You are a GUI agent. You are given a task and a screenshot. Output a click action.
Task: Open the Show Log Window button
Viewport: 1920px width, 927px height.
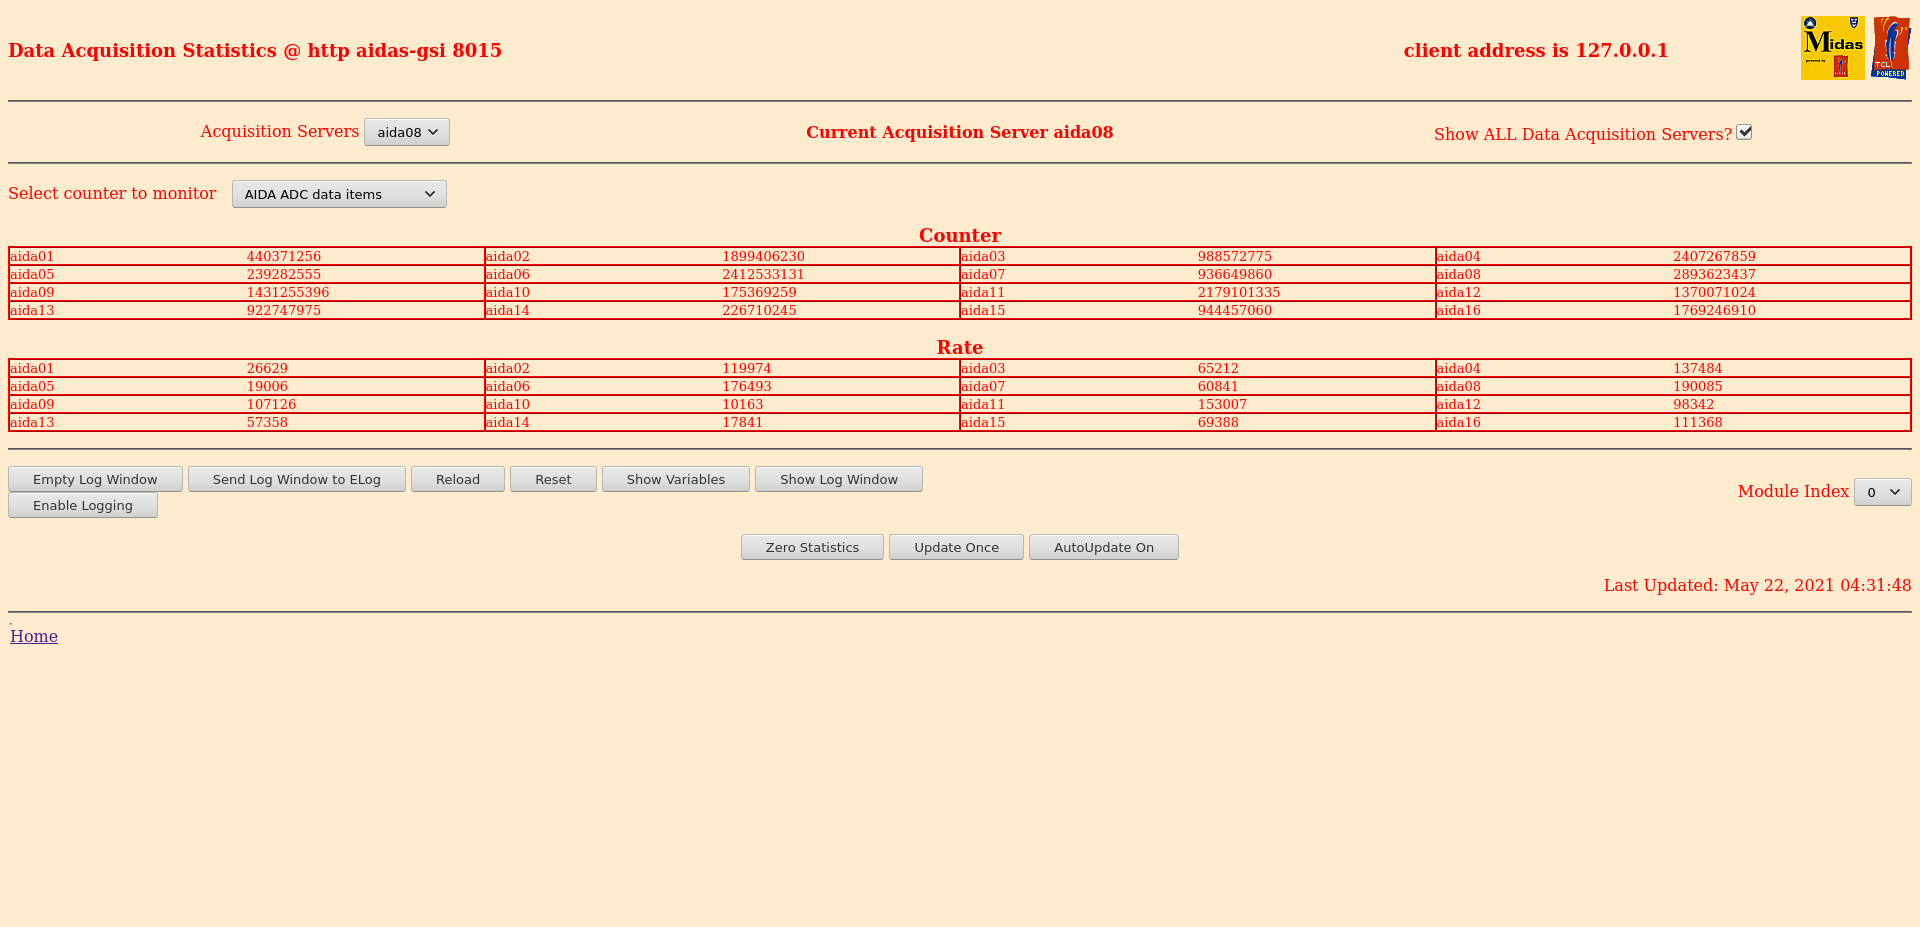839,479
